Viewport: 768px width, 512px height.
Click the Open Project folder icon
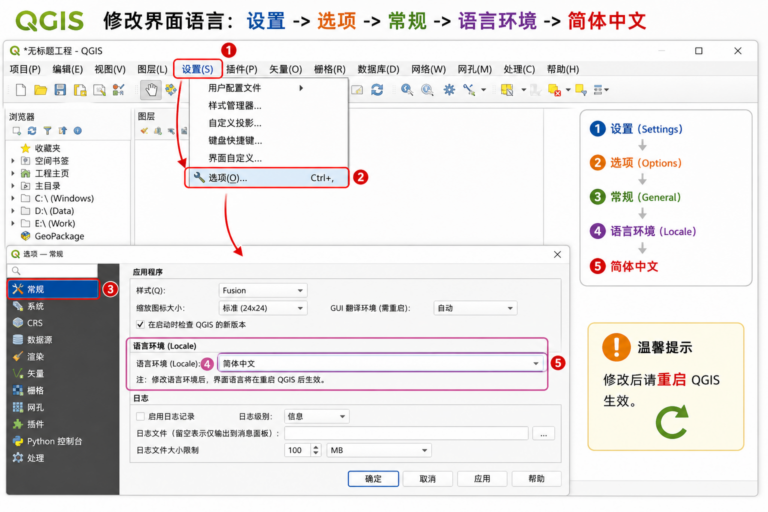[40, 90]
